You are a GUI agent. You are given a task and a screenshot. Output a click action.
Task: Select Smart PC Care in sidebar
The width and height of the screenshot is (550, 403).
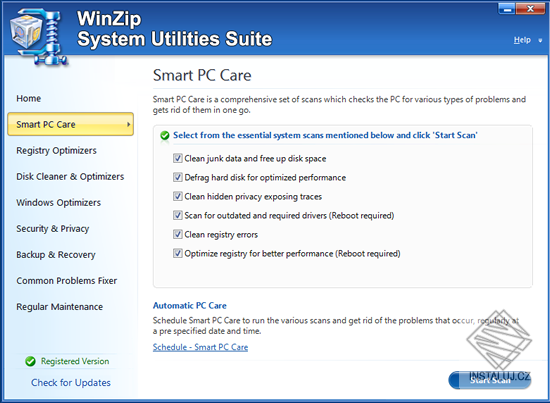[70, 124]
